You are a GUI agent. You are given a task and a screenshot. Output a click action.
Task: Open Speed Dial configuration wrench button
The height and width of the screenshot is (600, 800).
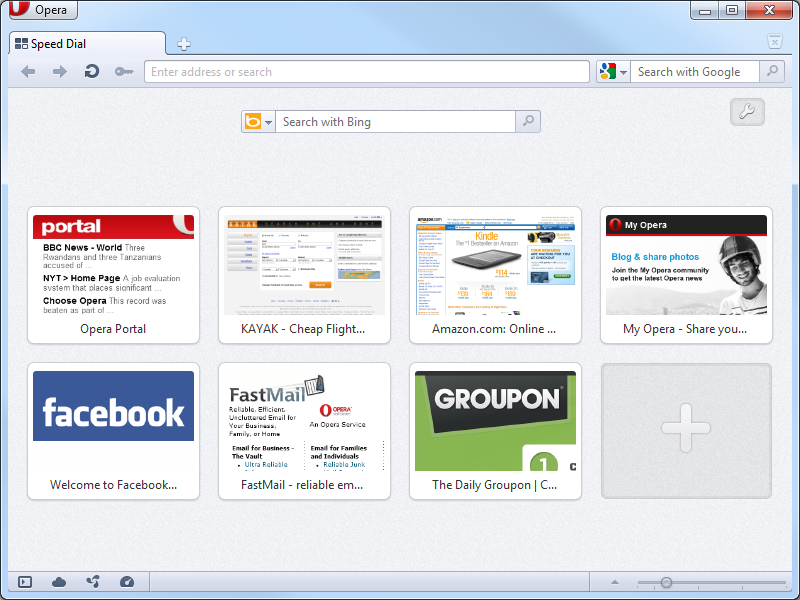pyautogui.click(x=747, y=112)
